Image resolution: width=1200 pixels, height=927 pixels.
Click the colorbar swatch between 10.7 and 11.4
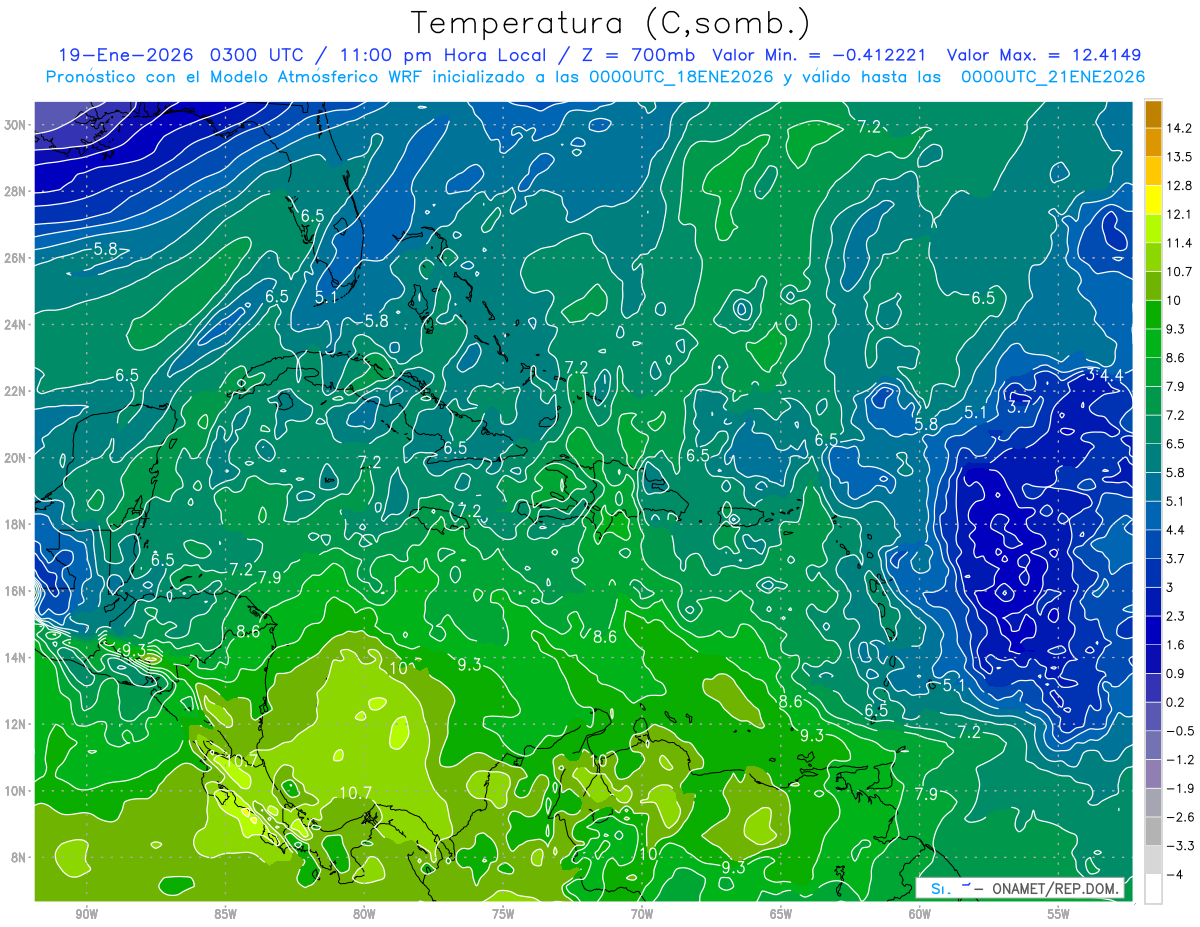[x=1153, y=257]
